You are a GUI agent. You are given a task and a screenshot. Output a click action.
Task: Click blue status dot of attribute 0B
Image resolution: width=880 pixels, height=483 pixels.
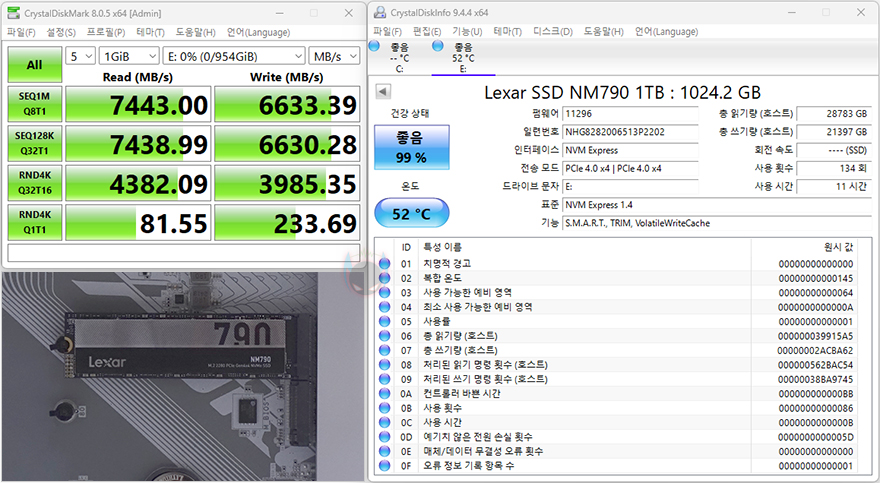point(384,408)
